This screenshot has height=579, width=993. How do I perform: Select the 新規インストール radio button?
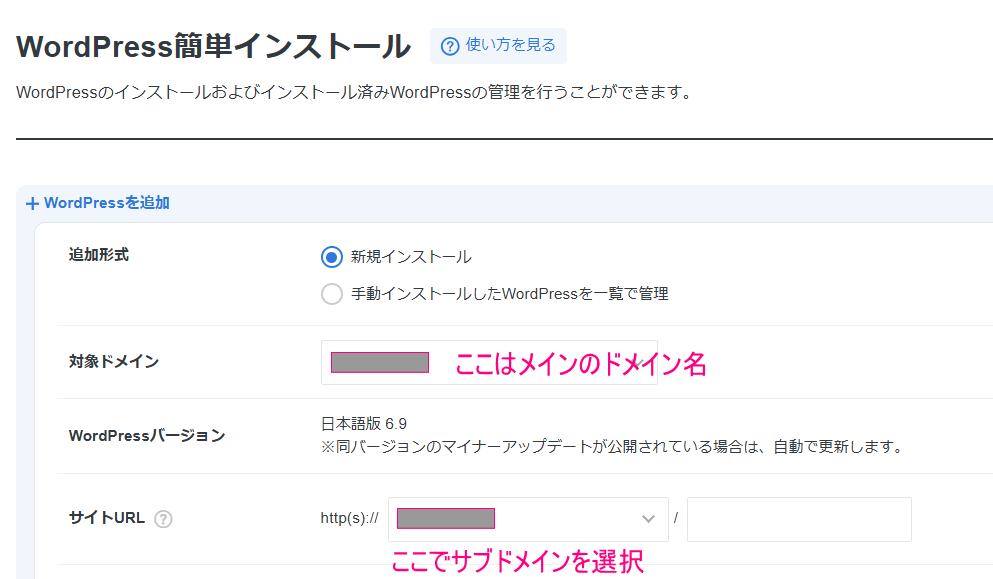(x=332, y=257)
